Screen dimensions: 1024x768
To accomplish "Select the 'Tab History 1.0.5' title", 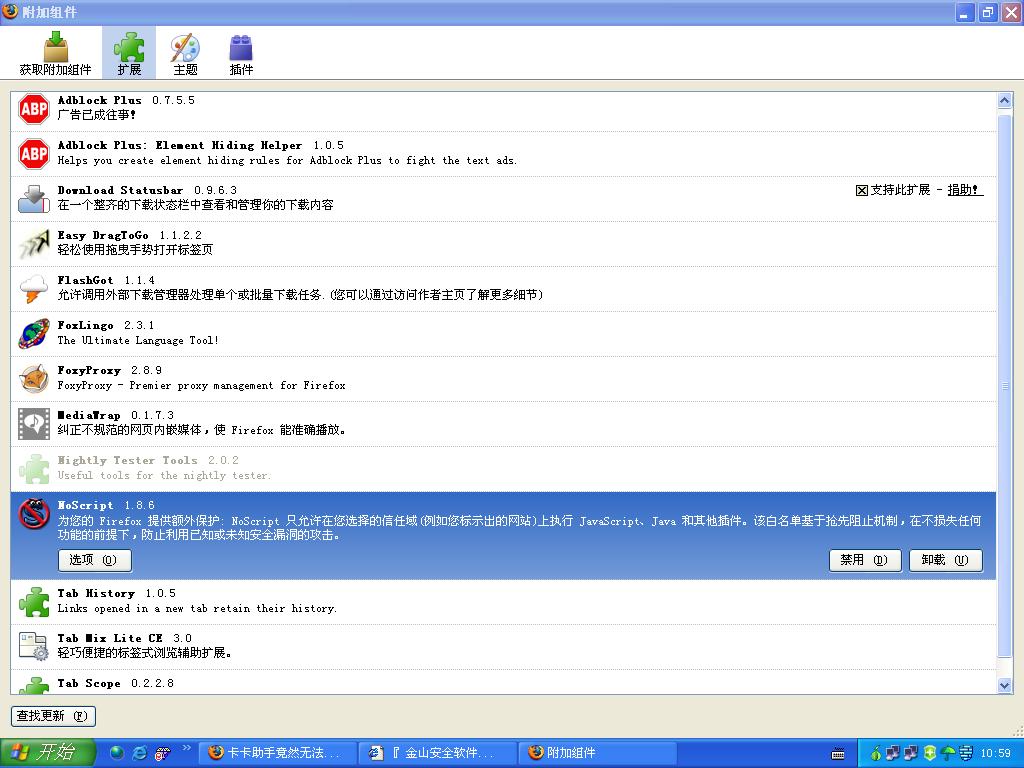I will pyautogui.click(x=116, y=593).
